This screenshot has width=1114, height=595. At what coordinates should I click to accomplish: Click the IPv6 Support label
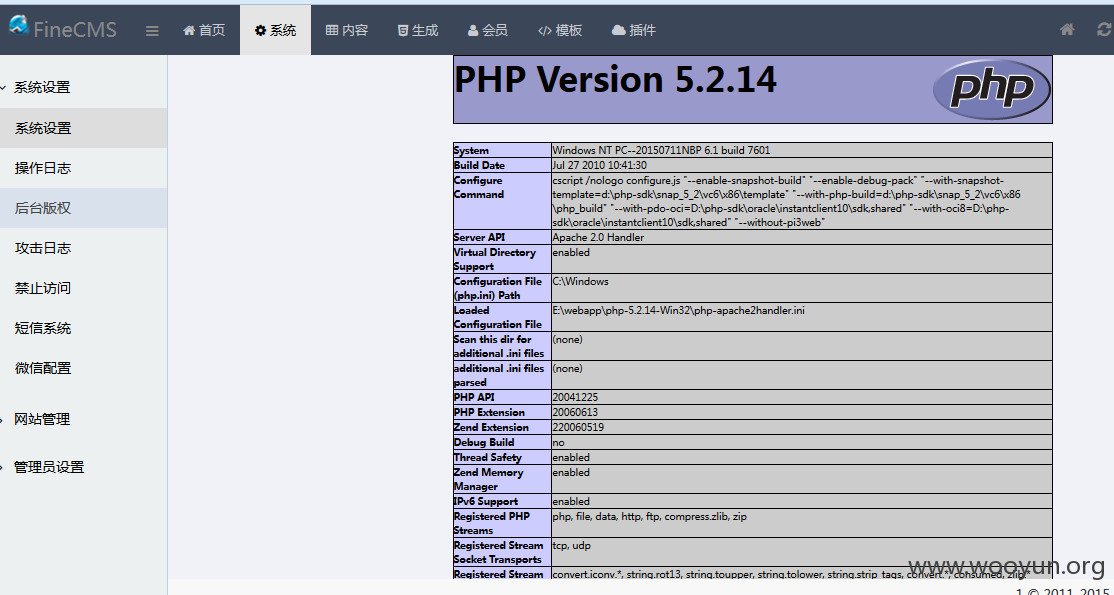tap(486, 502)
